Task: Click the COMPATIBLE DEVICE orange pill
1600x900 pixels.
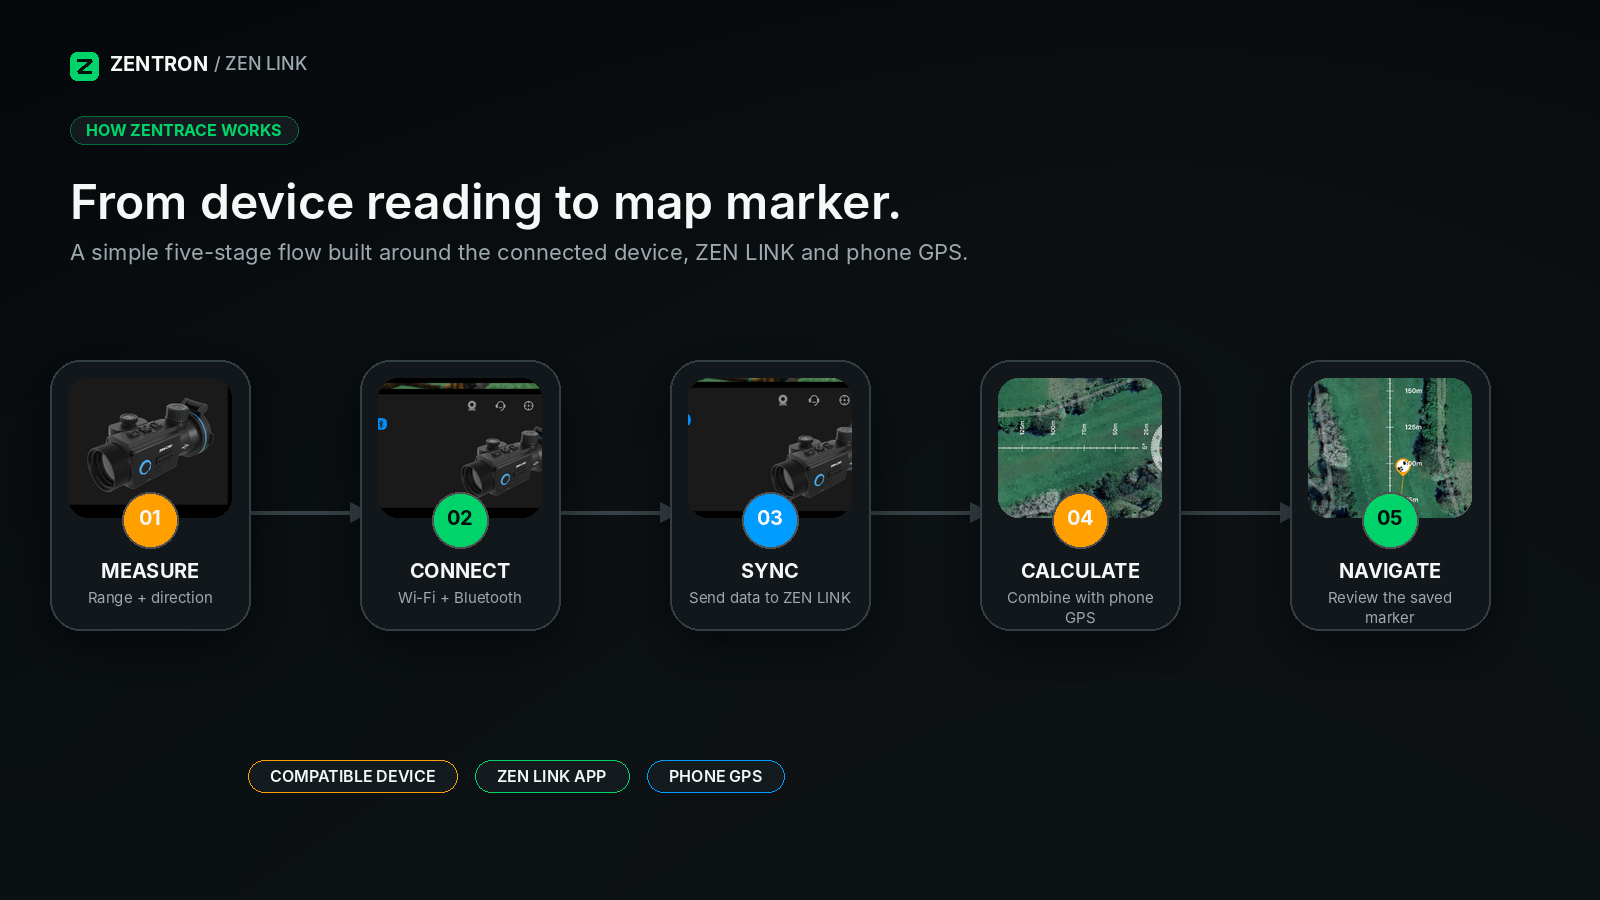Action: (353, 776)
